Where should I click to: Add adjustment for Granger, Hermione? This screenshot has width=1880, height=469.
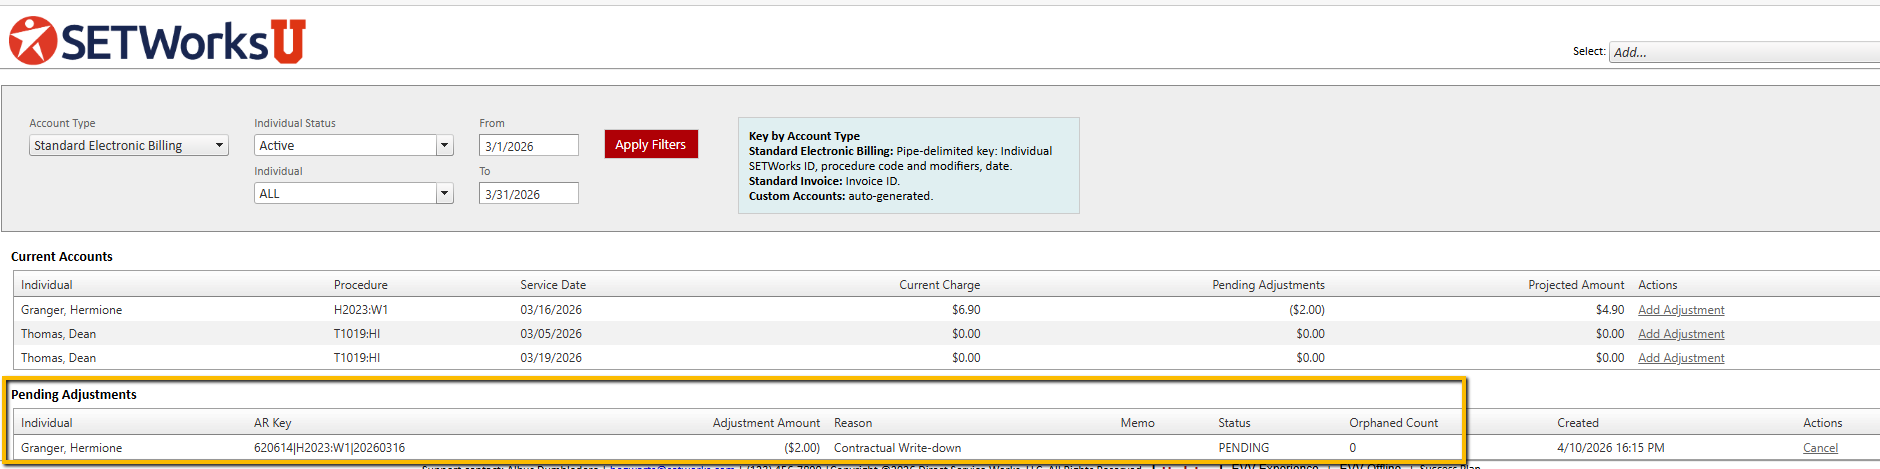(1680, 310)
